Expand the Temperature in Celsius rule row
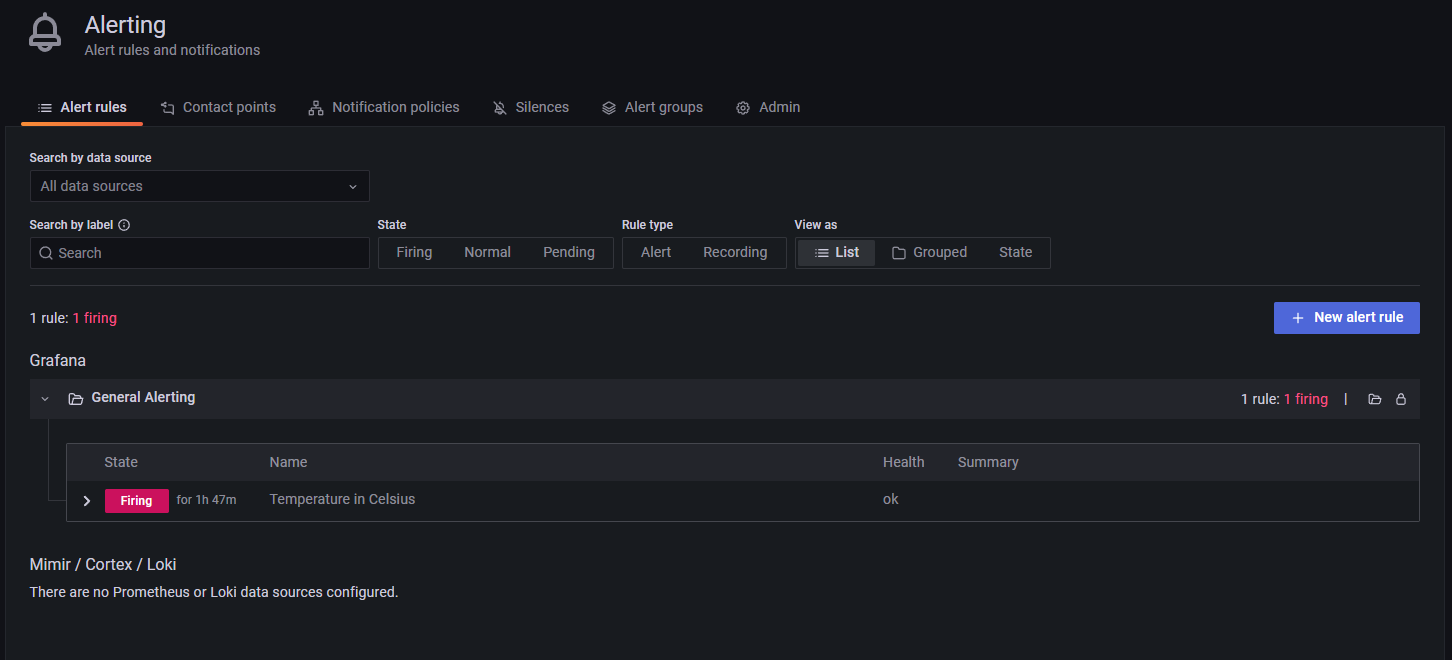The image size is (1452, 660). [x=87, y=501]
